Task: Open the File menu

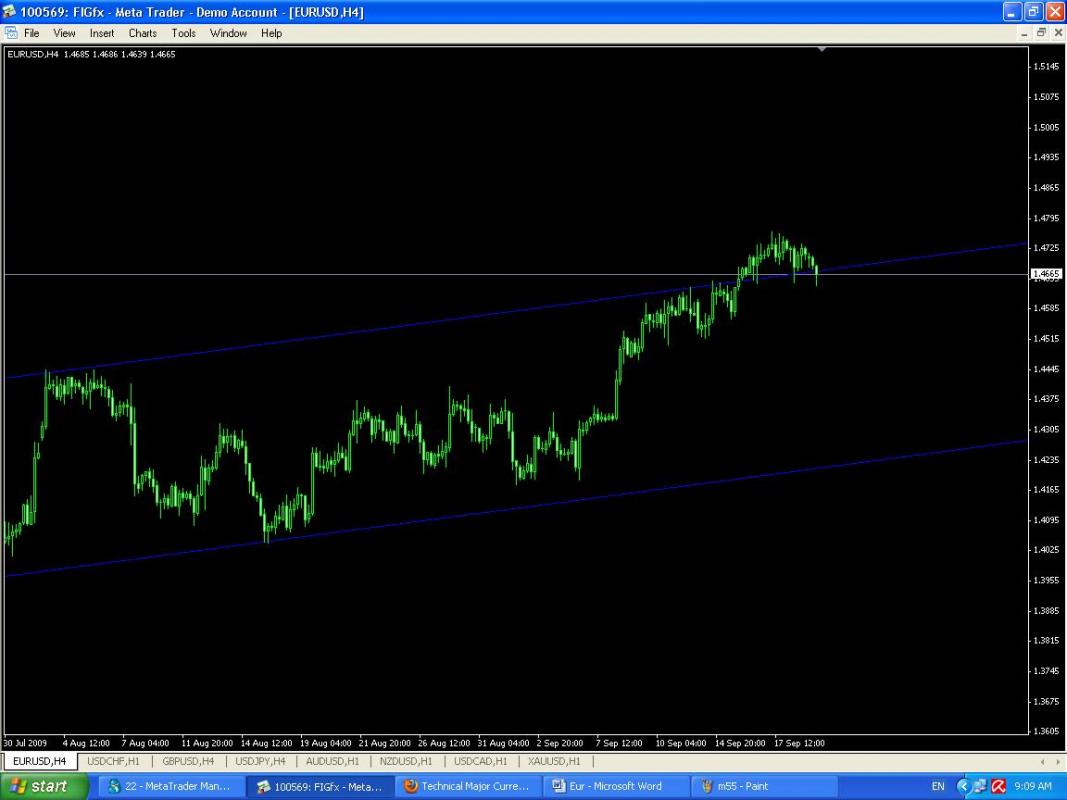Action: pyautogui.click(x=31, y=33)
